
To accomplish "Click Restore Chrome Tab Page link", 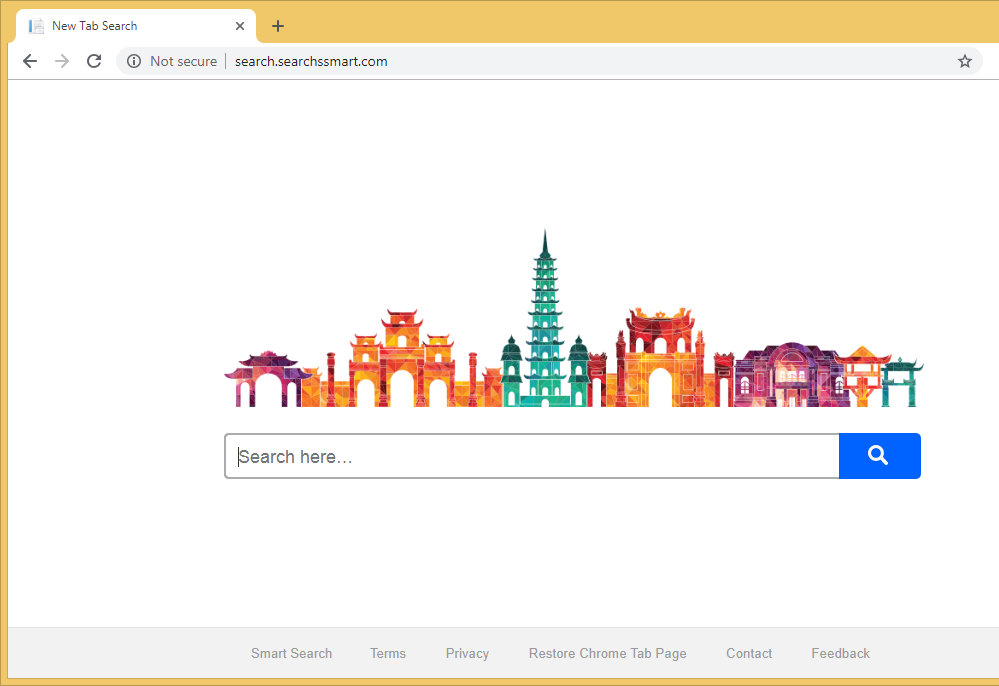I will click(x=607, y=653).
